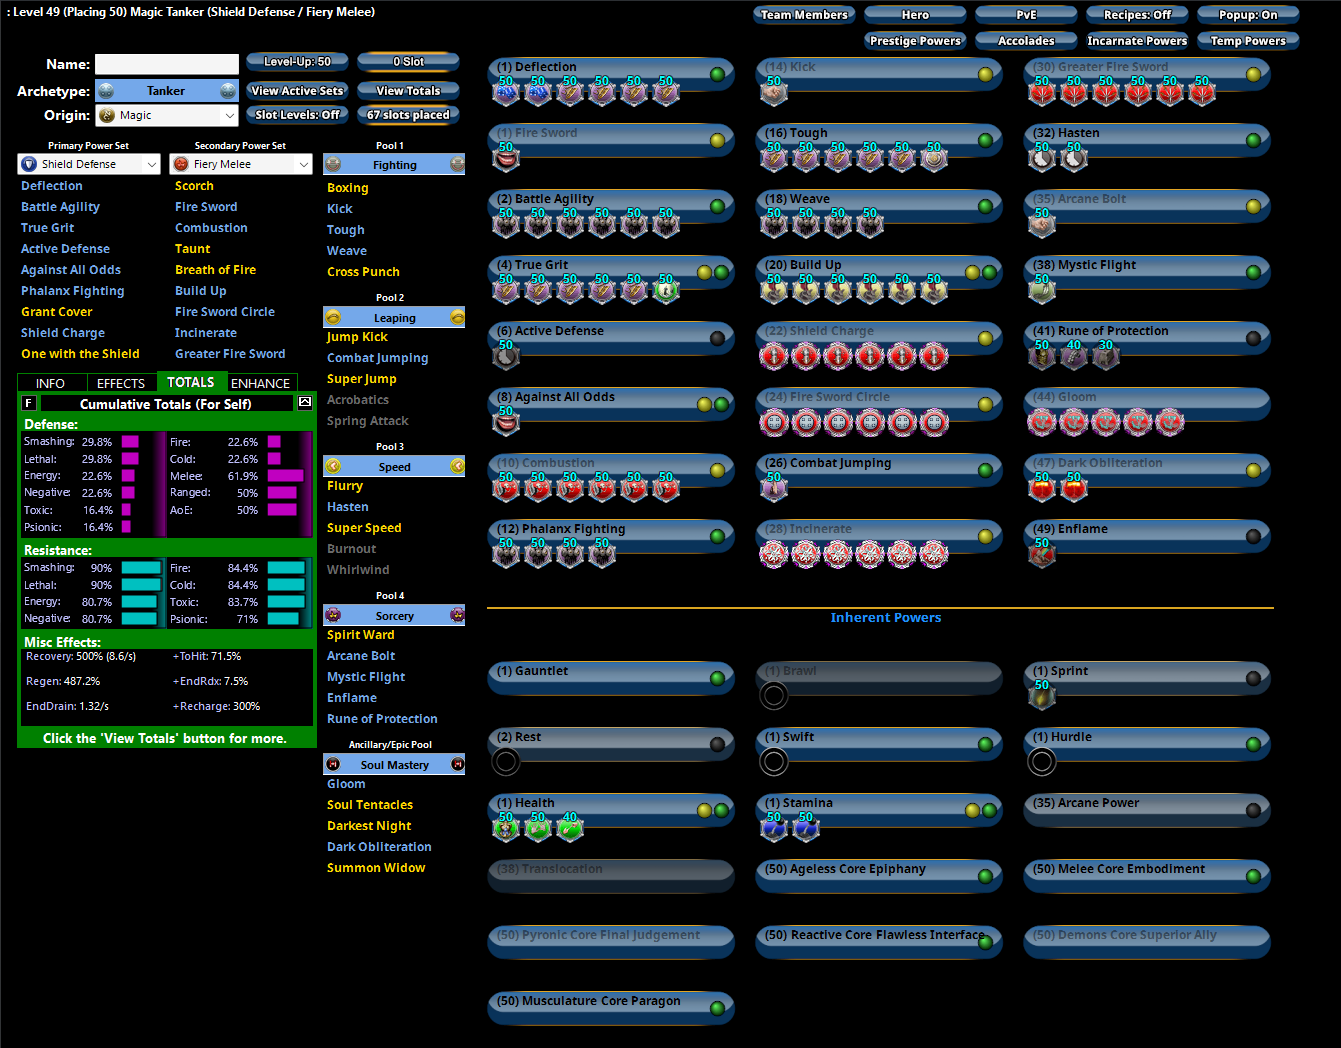Toggle the Combat Jumping active indicator
The width and height of the screenshot is (1341, 1048).
point(985,470)
